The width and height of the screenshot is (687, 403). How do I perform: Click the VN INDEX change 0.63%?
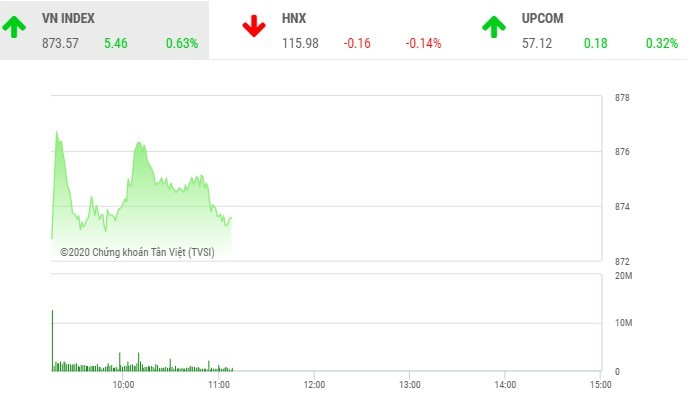point(183,43)
